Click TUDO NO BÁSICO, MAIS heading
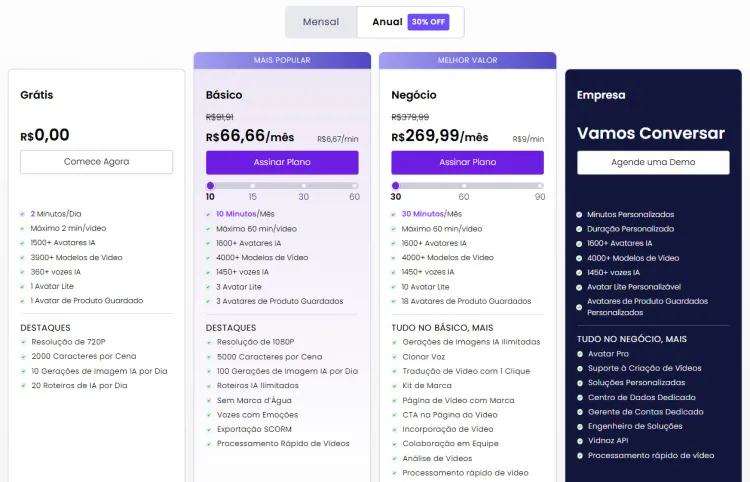750x482 pixels. click(x=442, y=328)
